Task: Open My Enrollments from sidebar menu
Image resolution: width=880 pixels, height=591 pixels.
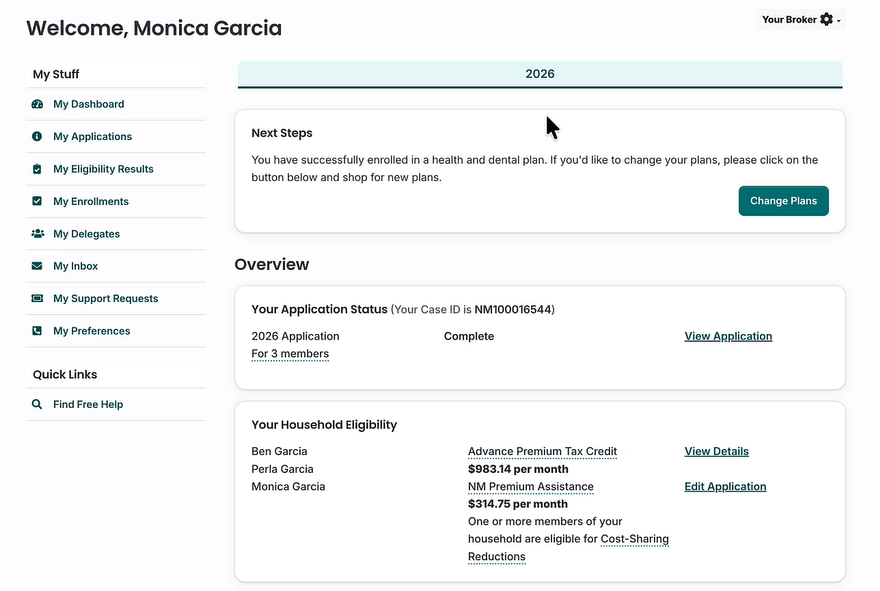Action: (91, 202)
